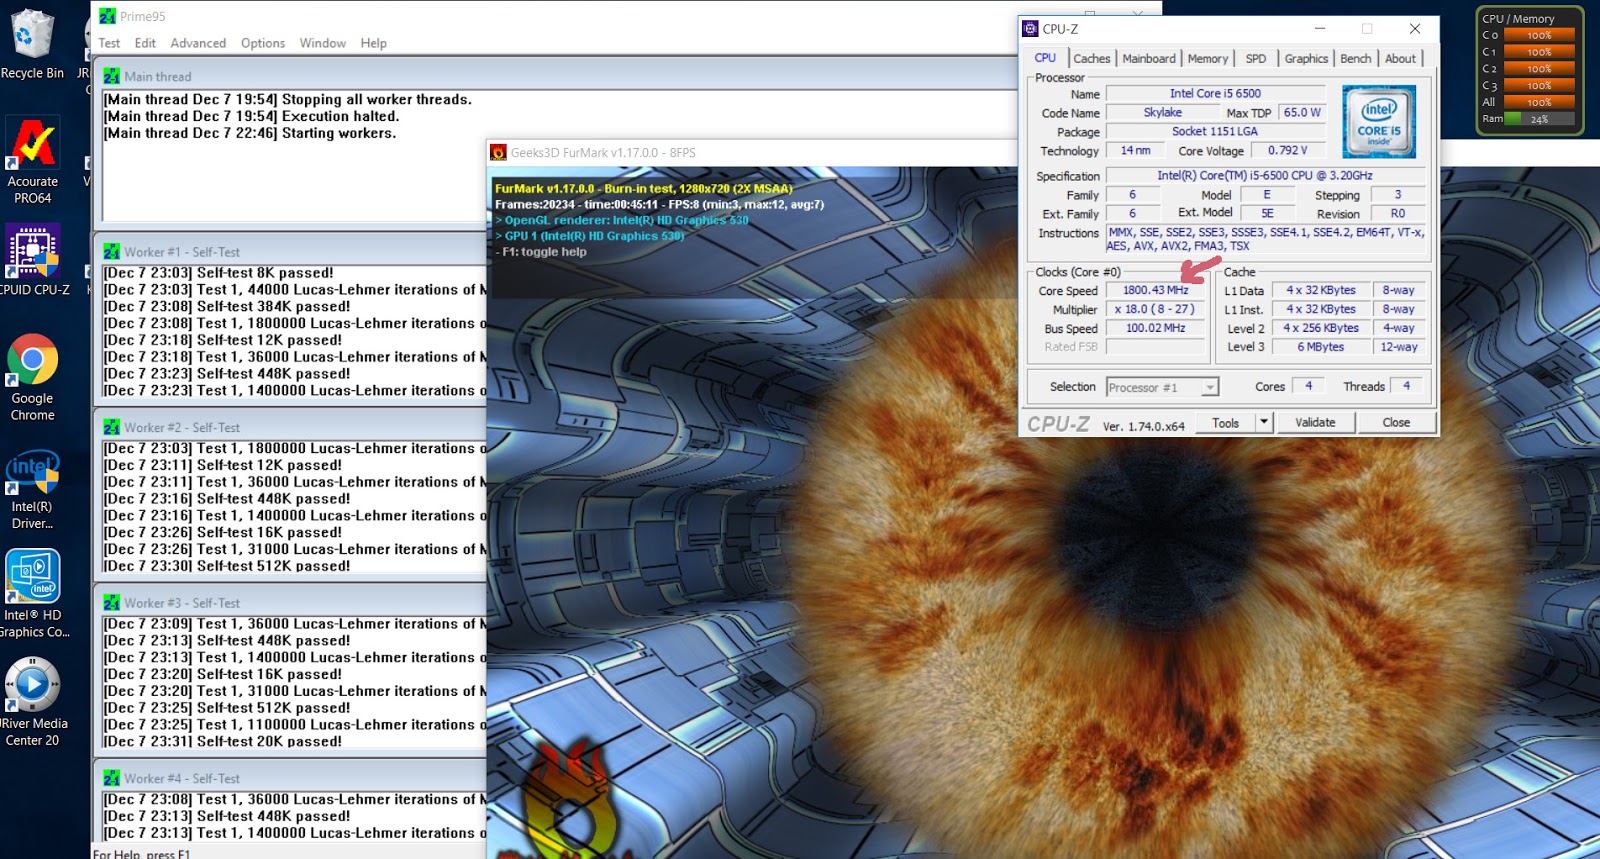Click the multiplier value 'x 18.0 (8 - 27)'
This screenshot has height=859, width=1600.
[x=1155, y=310]
